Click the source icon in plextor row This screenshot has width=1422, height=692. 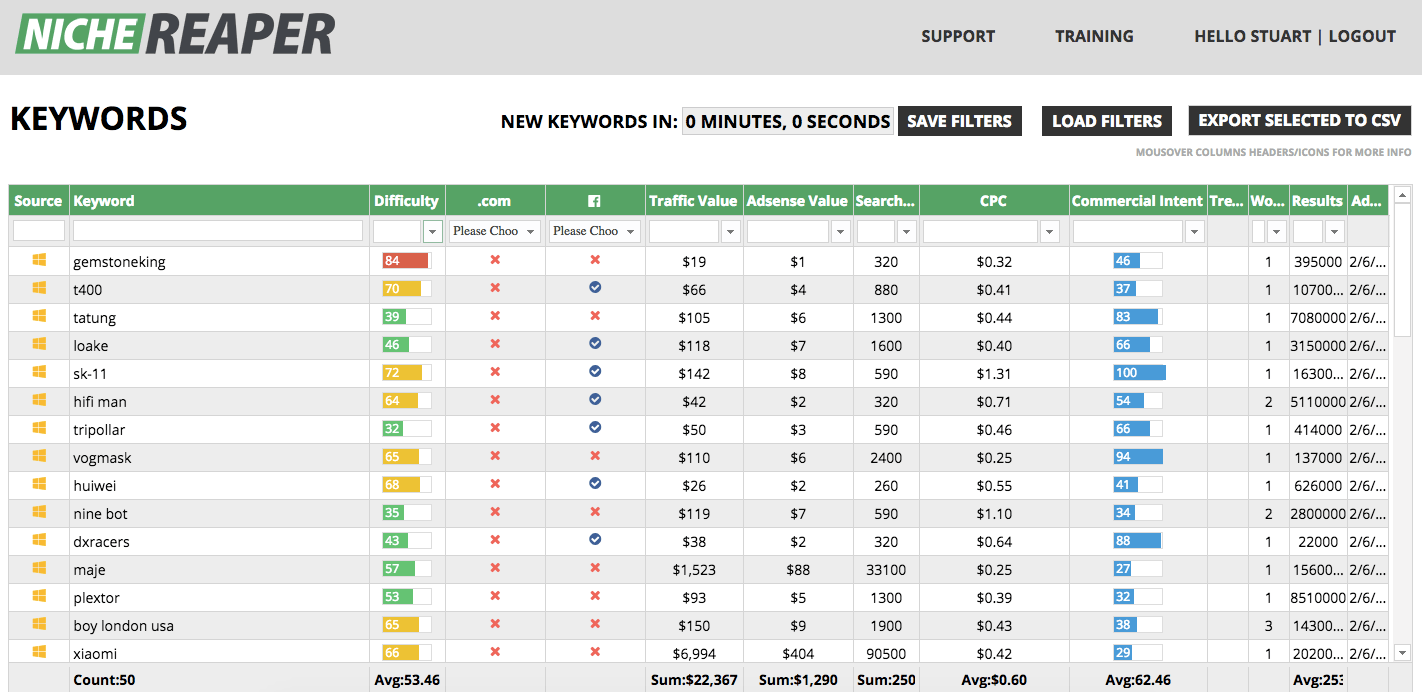(x=39, y=596)
